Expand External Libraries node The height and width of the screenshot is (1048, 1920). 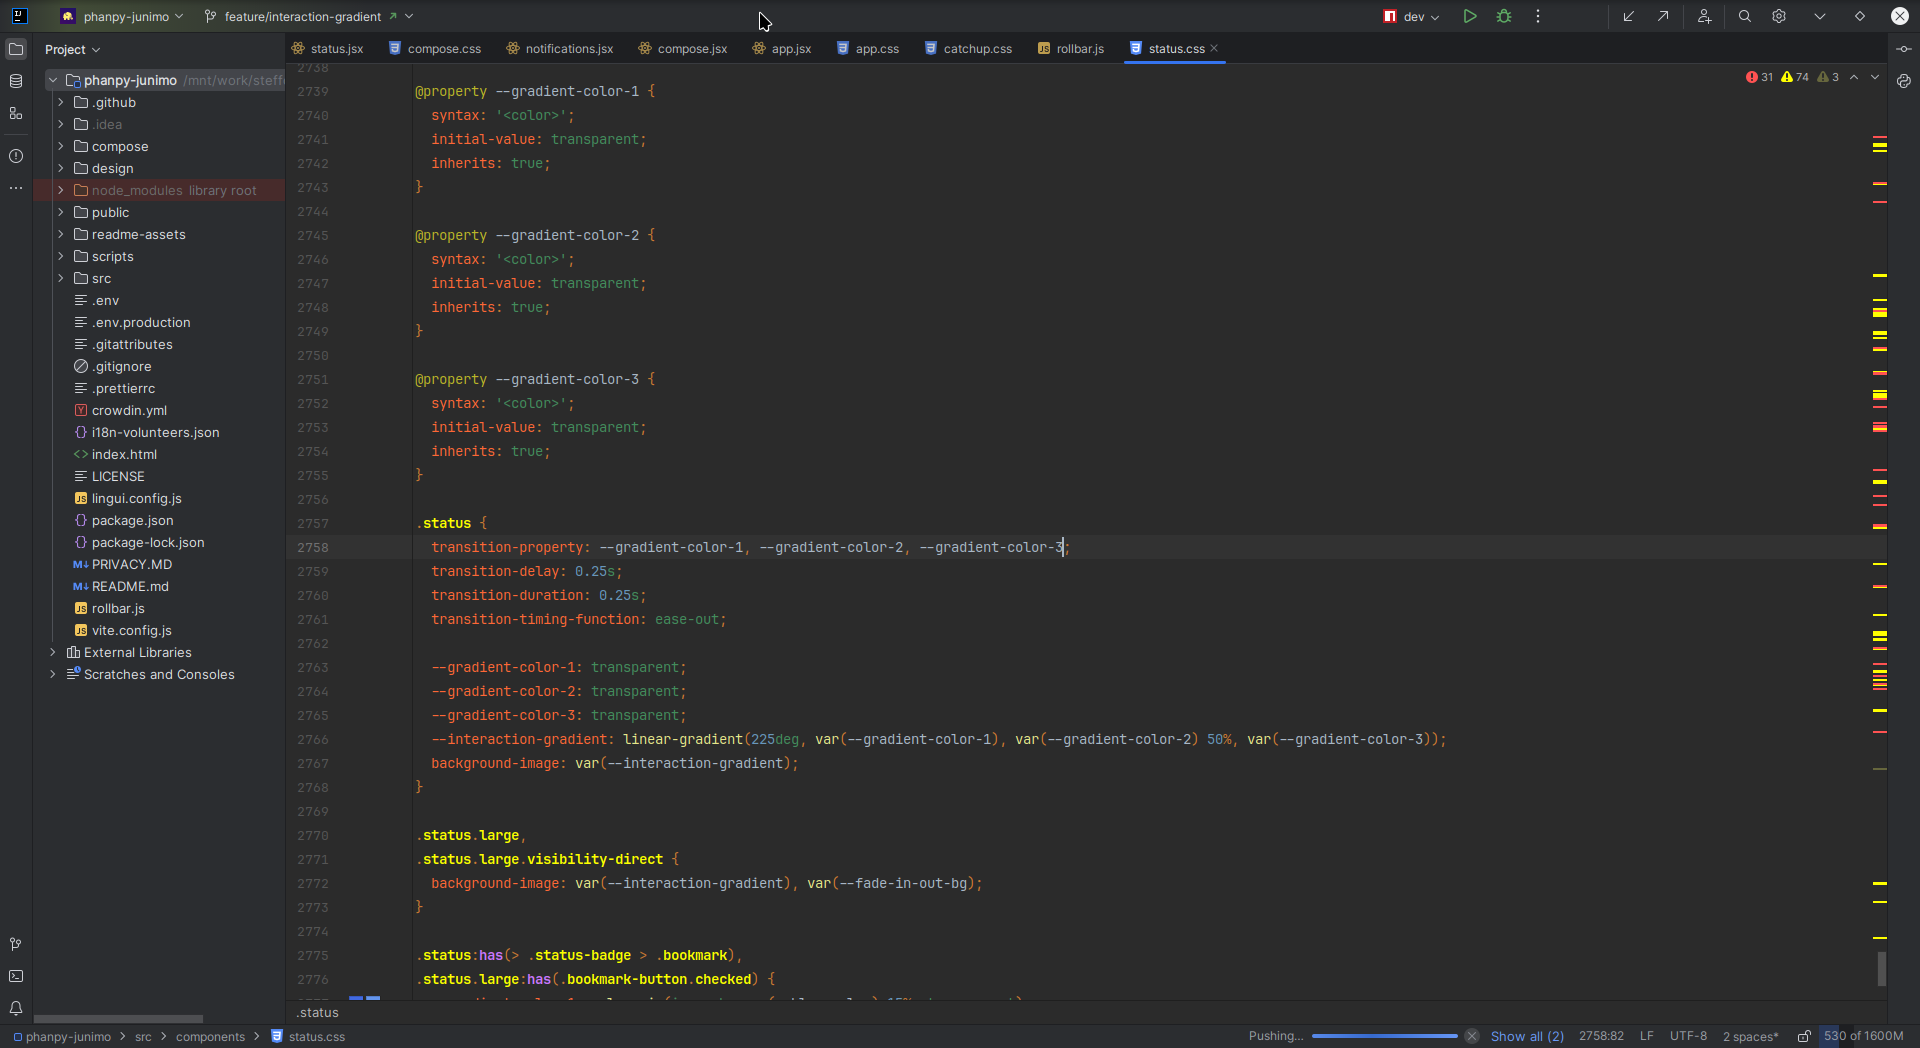click(53, 652)
